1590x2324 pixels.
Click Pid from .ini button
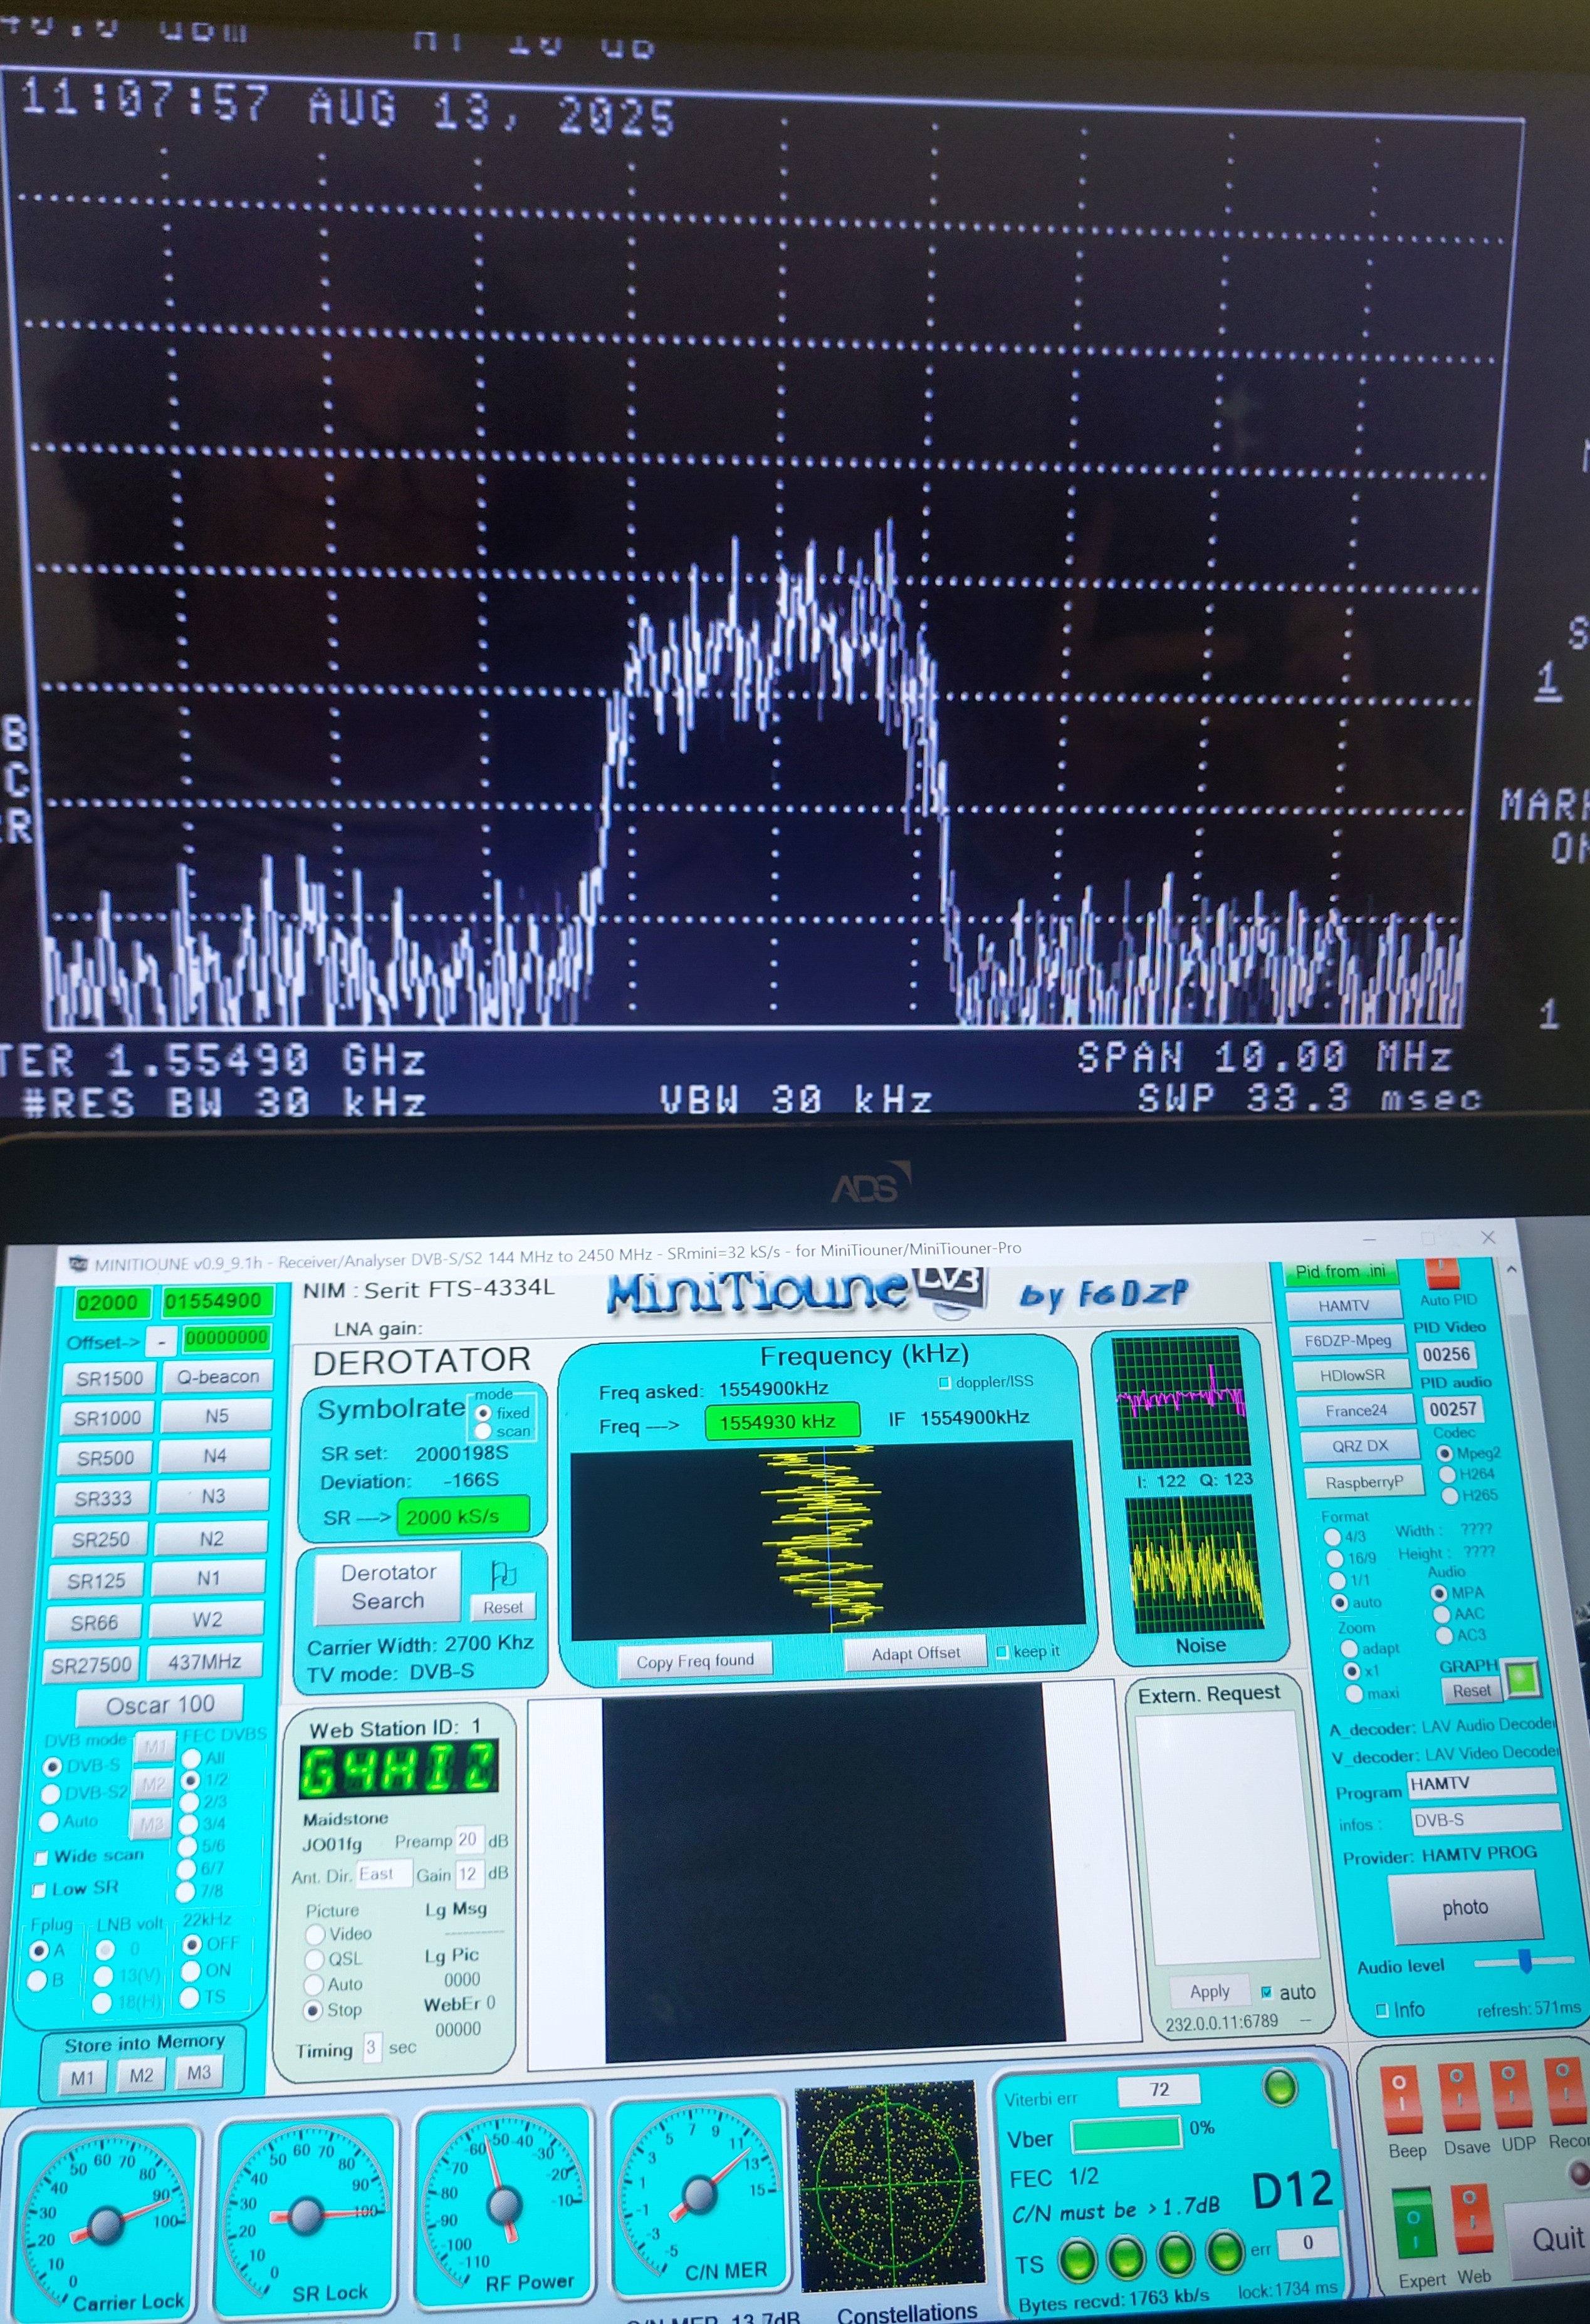[x=1340, y=1271]
